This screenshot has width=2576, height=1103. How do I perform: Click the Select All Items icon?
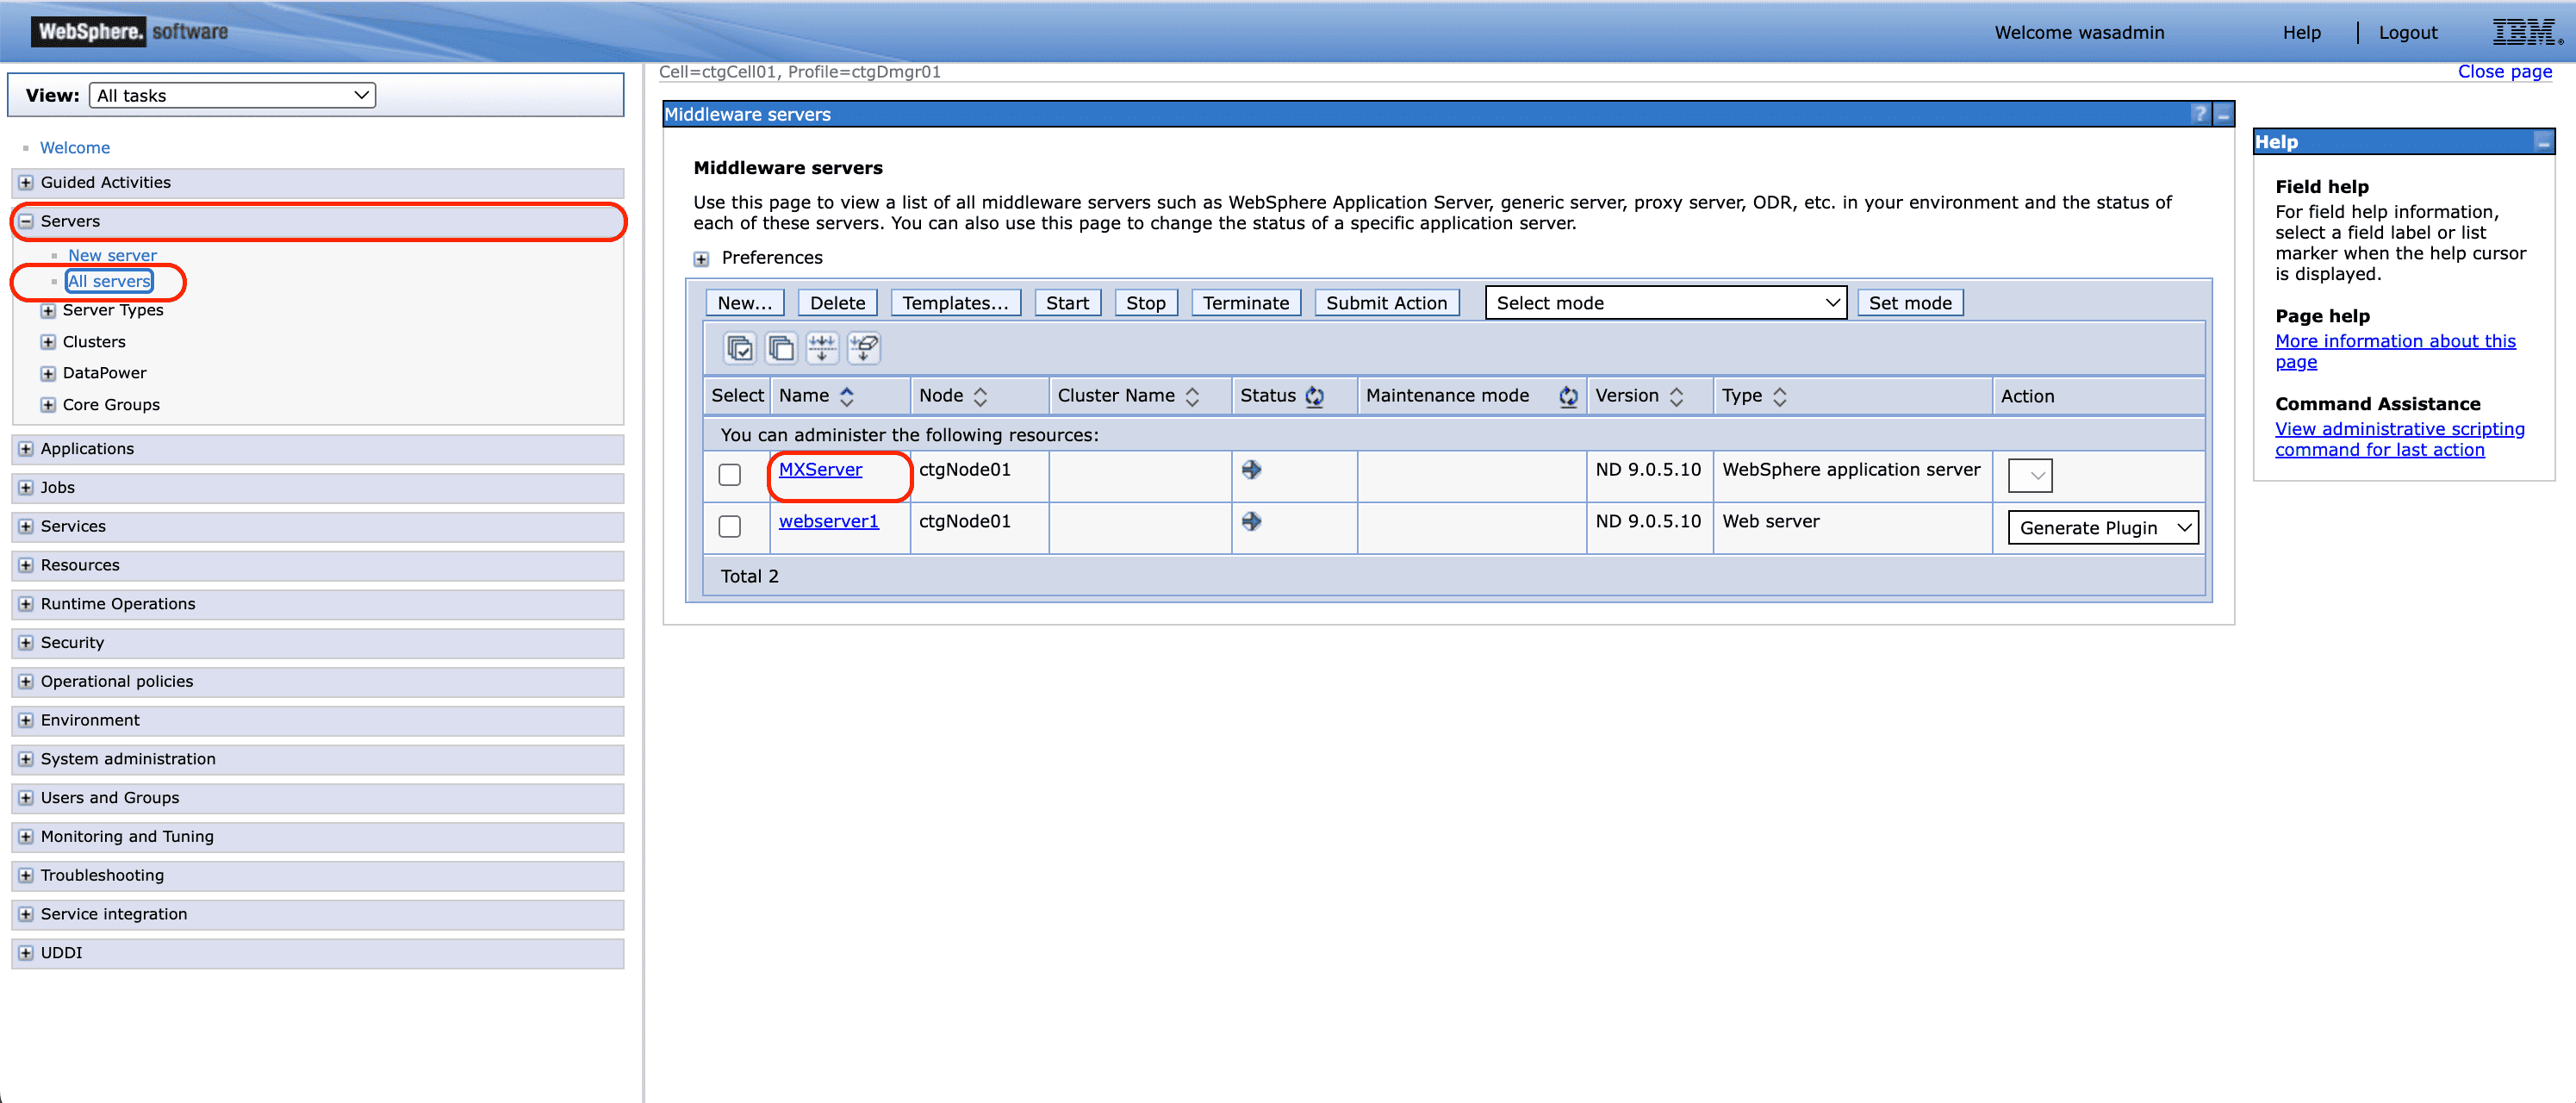coord(740,348)
